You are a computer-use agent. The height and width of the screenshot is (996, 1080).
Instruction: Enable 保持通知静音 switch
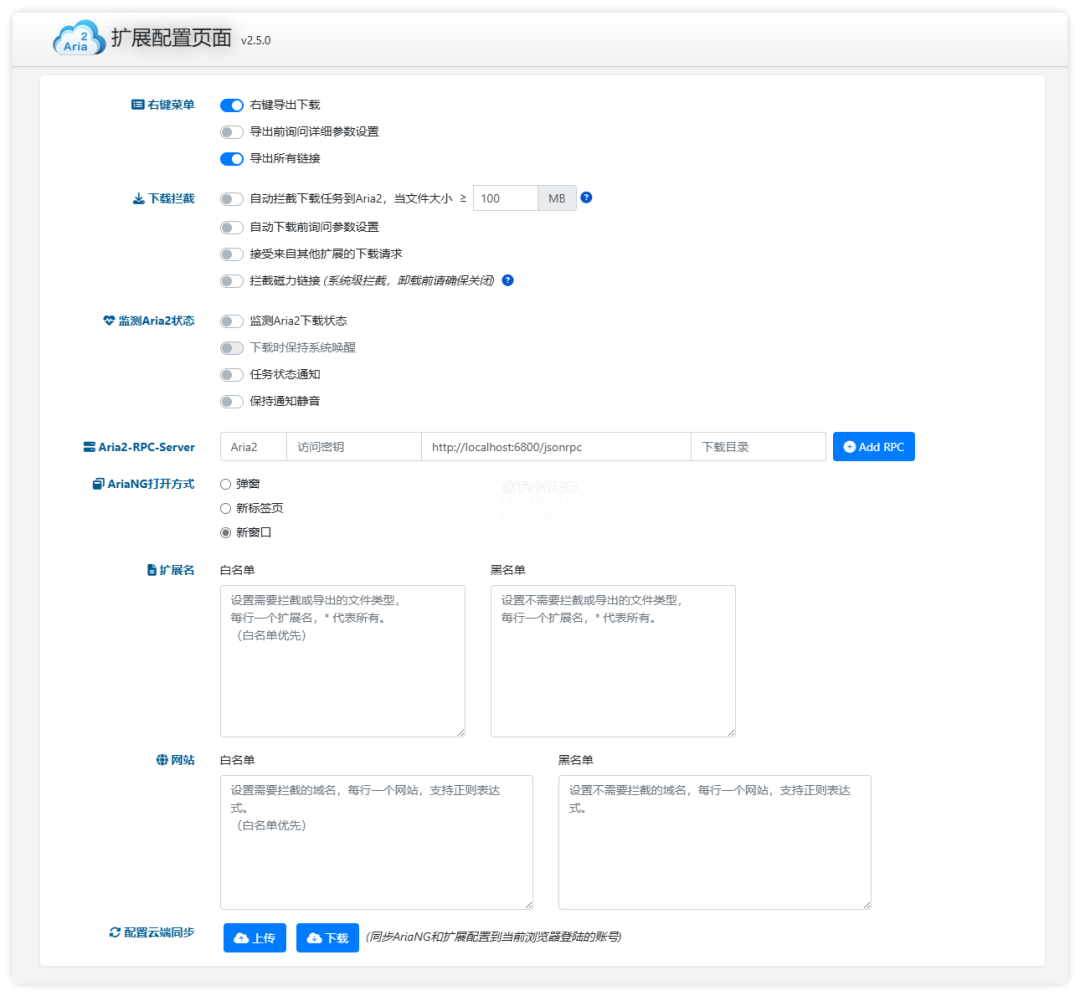231,402
